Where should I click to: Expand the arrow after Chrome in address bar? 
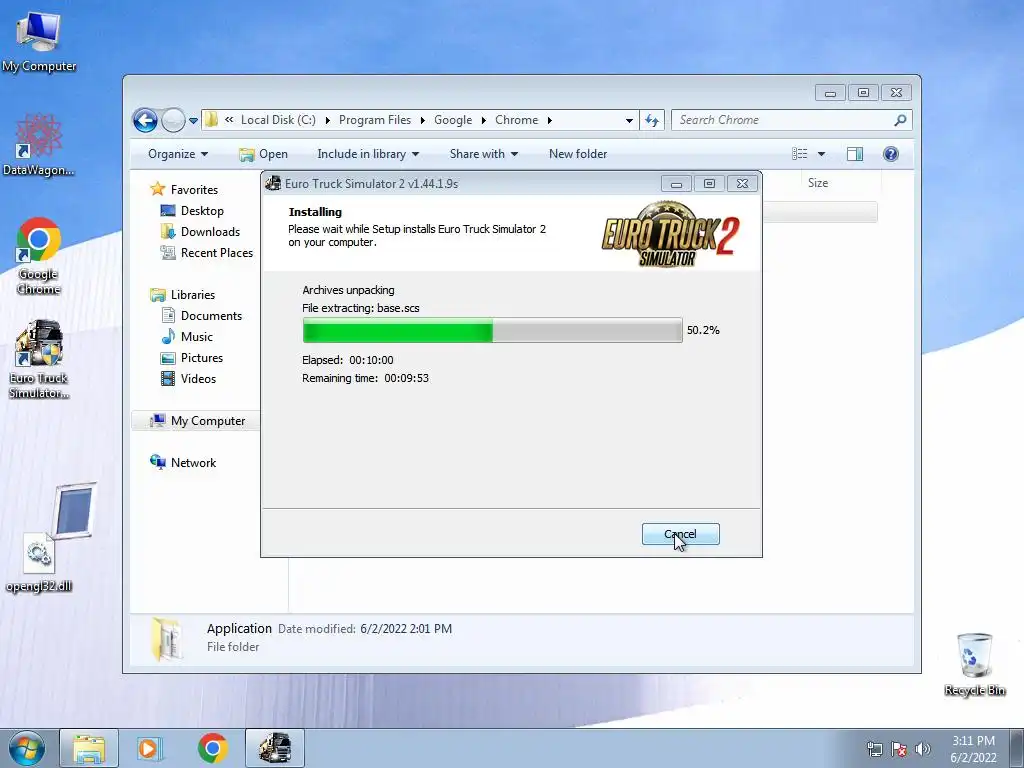[x=550, y=120]
